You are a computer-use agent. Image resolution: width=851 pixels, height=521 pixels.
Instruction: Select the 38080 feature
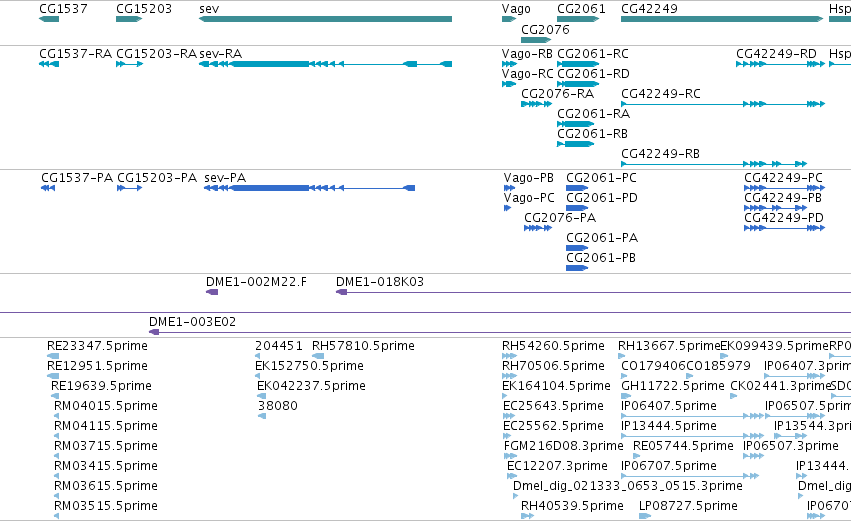(x=262, y=416)
